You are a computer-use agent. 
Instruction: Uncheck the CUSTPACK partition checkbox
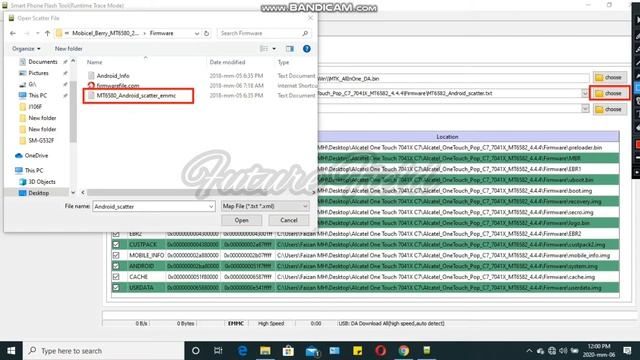point(116,244)
